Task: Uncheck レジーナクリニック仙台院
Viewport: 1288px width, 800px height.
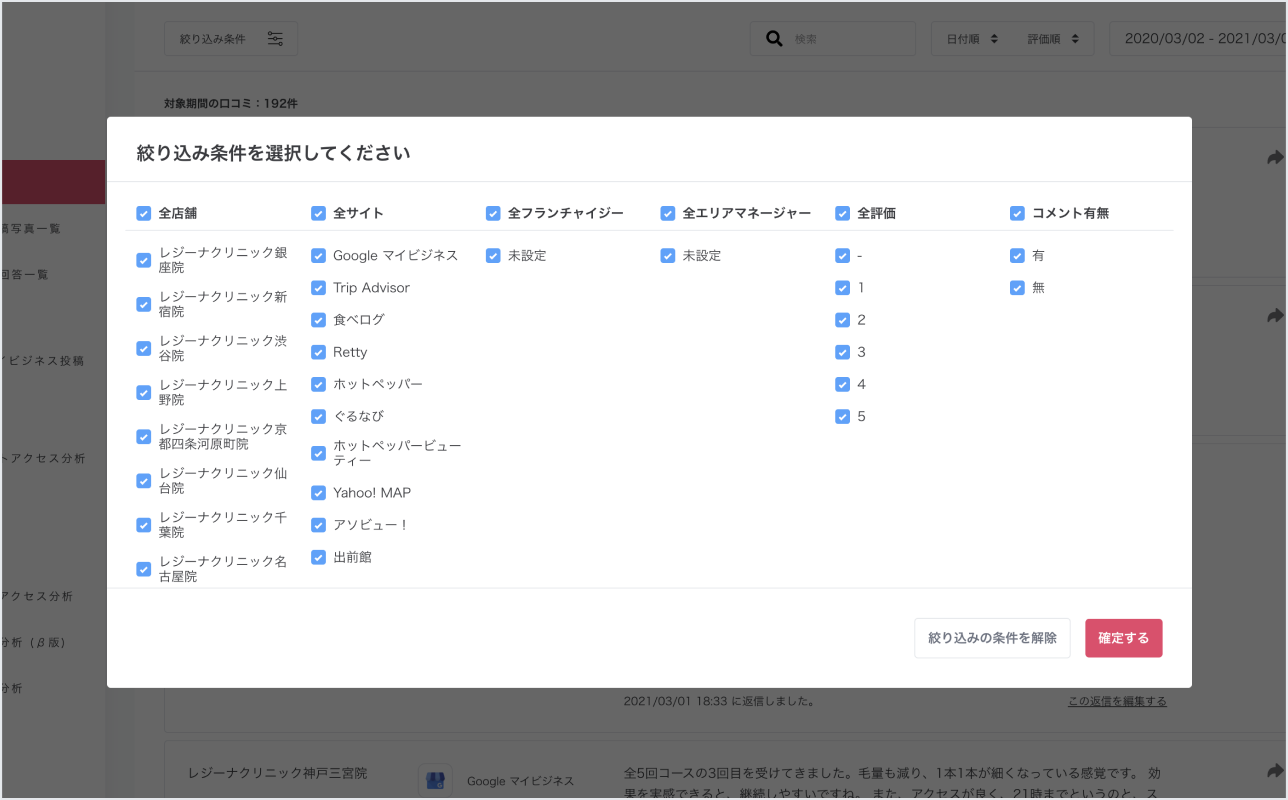Action: point(143,481)
